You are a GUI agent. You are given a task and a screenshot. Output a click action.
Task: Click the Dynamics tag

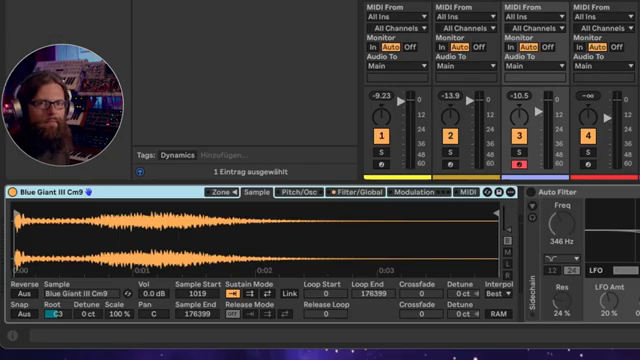click(x=178, y=155)
